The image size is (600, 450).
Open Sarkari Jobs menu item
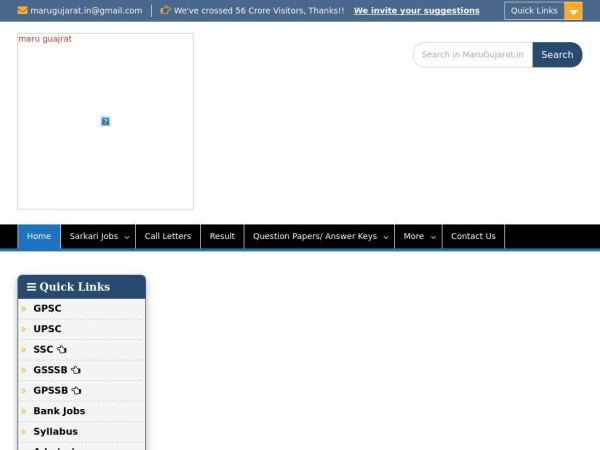coord(98,236)
